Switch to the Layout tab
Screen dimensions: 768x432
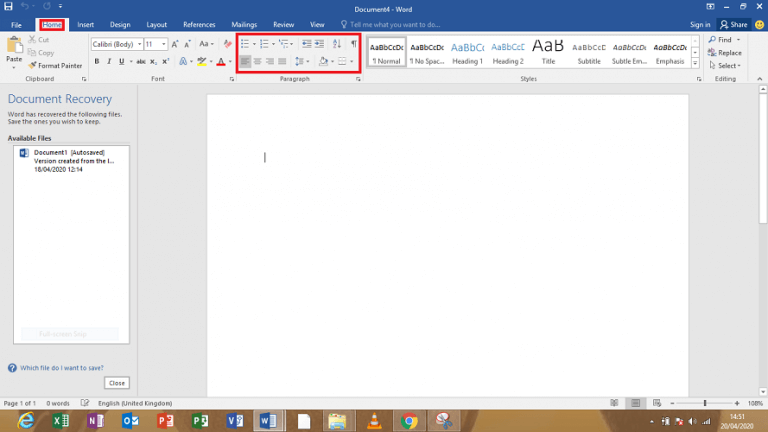click(156, 24)
